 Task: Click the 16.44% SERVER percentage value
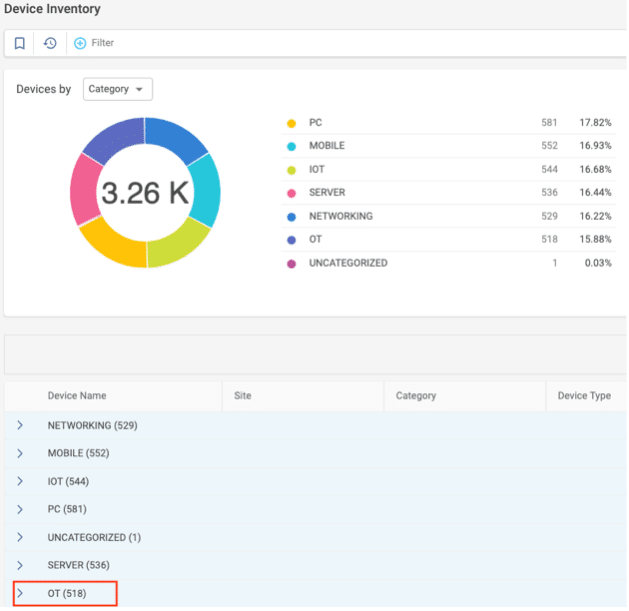click(595, 193)
